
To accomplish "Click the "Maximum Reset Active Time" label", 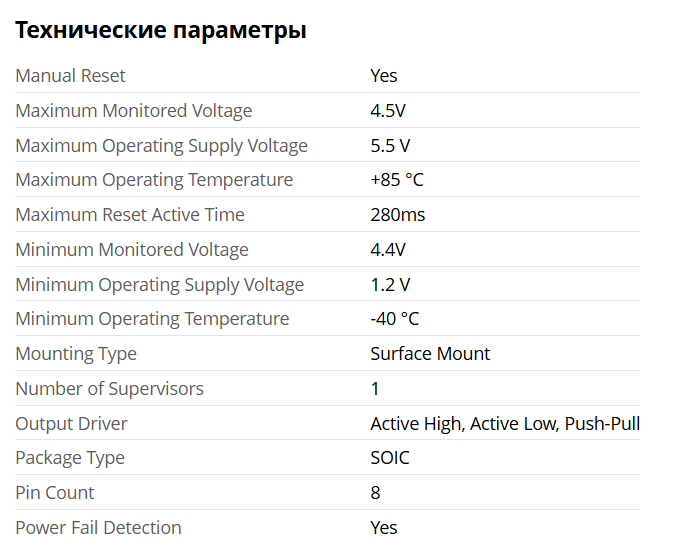I will tap(130, 215).
